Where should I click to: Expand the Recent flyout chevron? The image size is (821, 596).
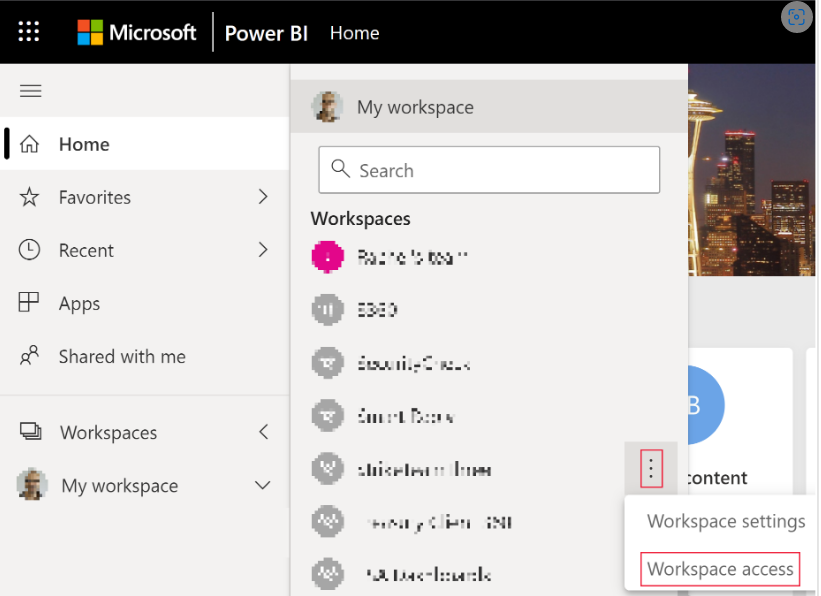(x=263, y=250)
